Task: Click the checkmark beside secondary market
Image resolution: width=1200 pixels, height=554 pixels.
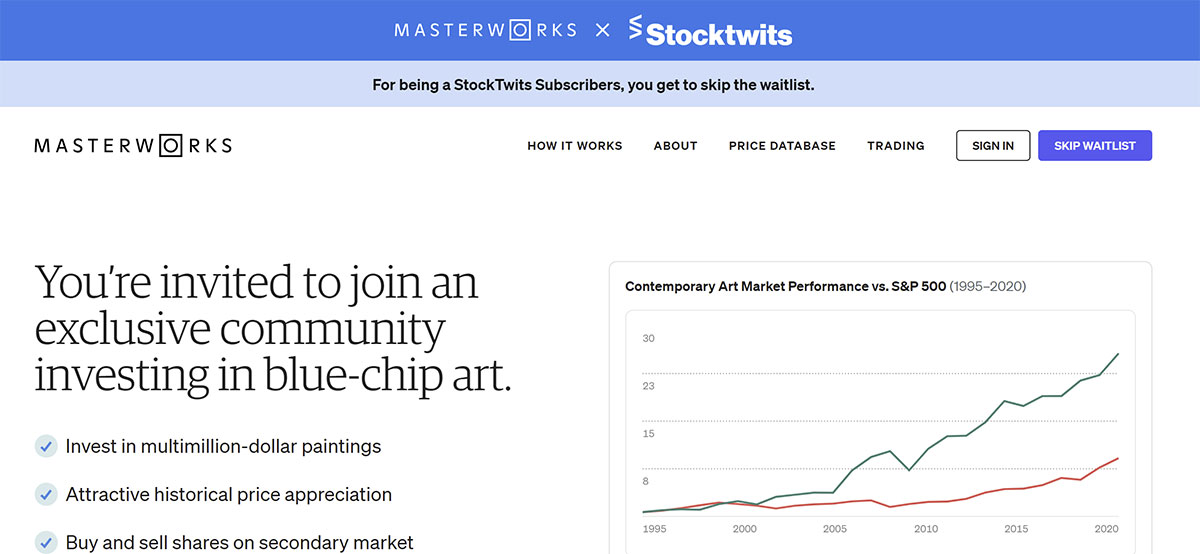Action: point(45,542)
